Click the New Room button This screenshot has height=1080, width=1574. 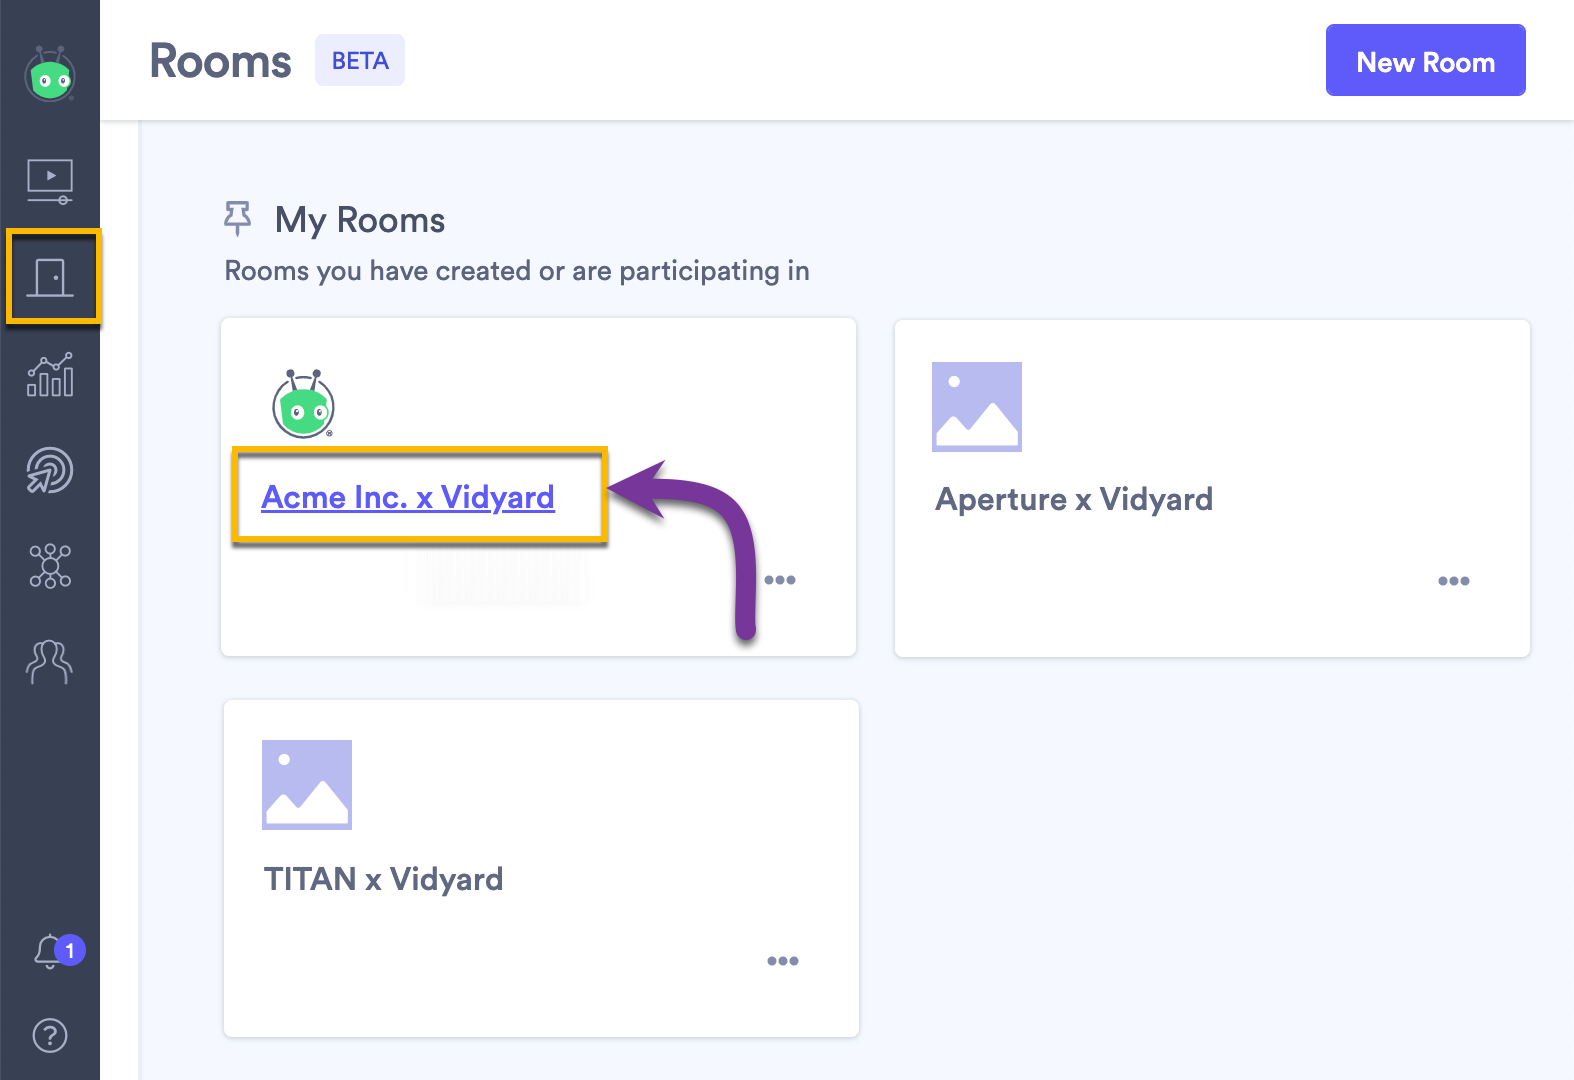tap(1425, 61)
